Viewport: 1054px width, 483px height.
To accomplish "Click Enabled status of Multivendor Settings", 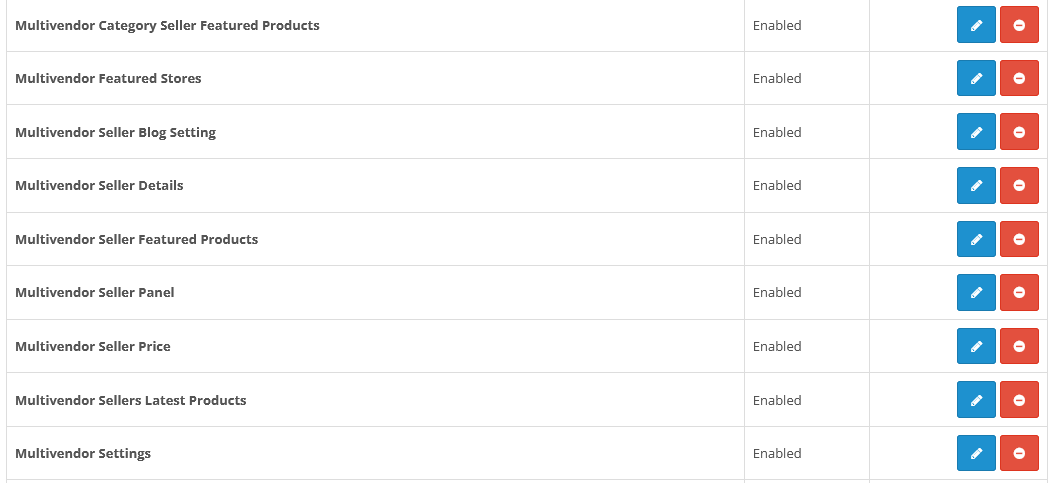I will pyautogui.click(x=777, y=453).
